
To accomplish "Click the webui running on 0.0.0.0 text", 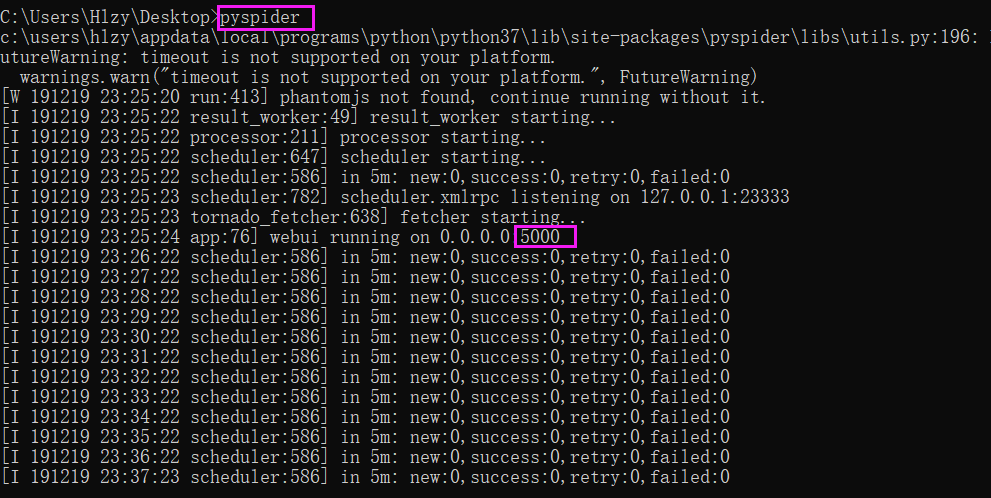I will 390,237.
